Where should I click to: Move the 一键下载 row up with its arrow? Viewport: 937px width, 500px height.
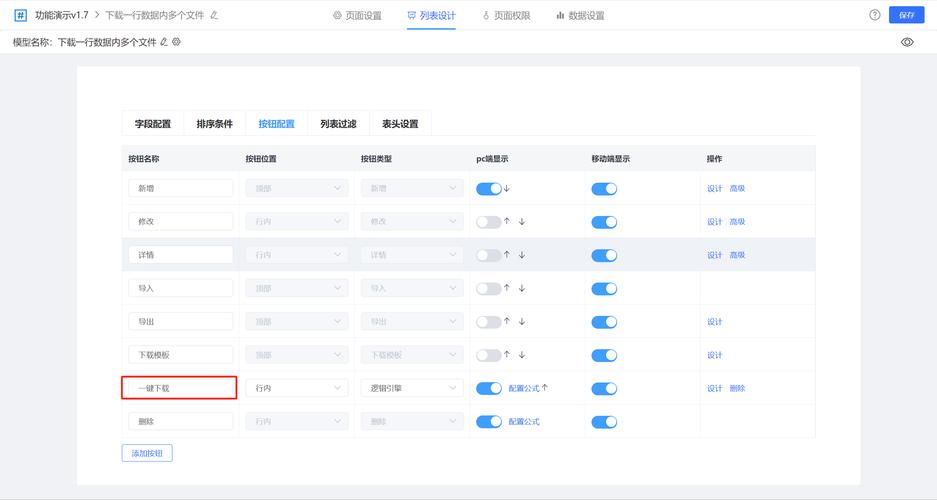544,388
